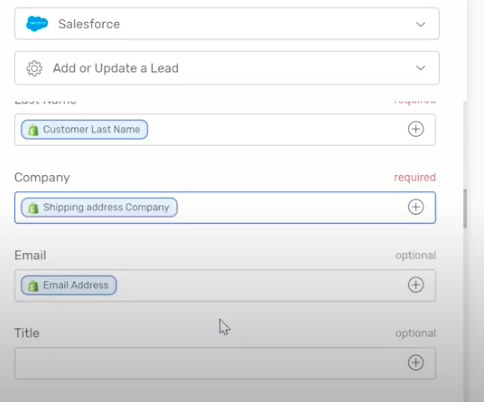Click the Company field label

pyautogui.click(x=42, y=178)
